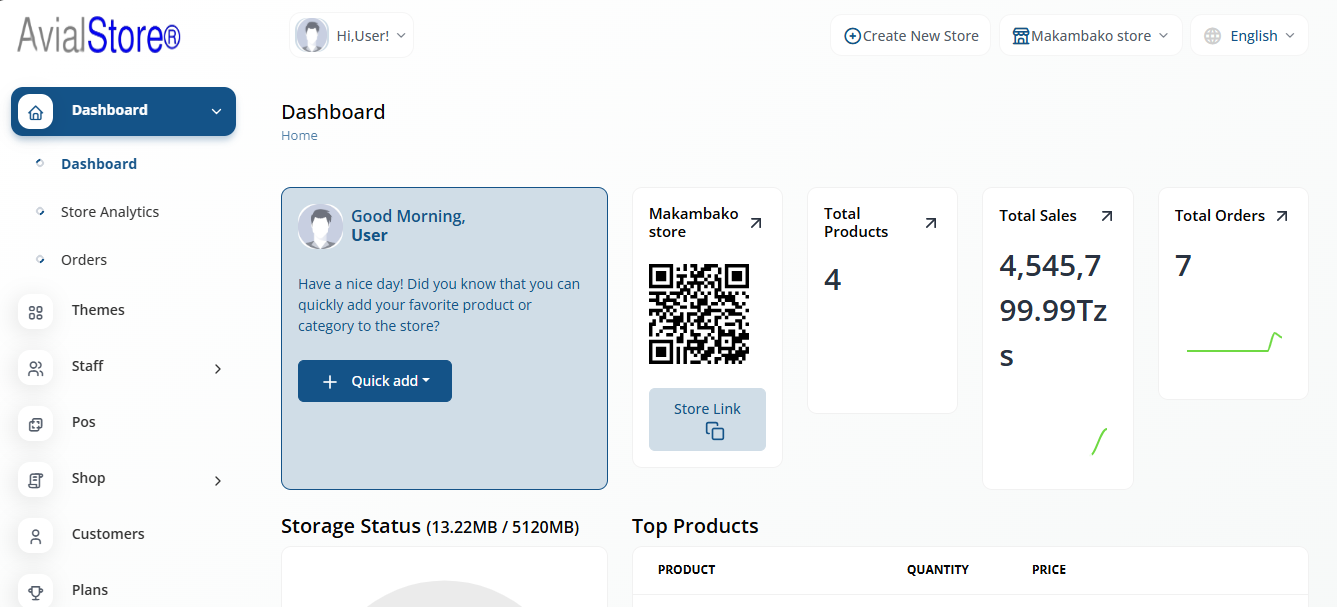The image size is (1337, 607).
Task: Click the Shop menu label
Action: coord(89,478)
